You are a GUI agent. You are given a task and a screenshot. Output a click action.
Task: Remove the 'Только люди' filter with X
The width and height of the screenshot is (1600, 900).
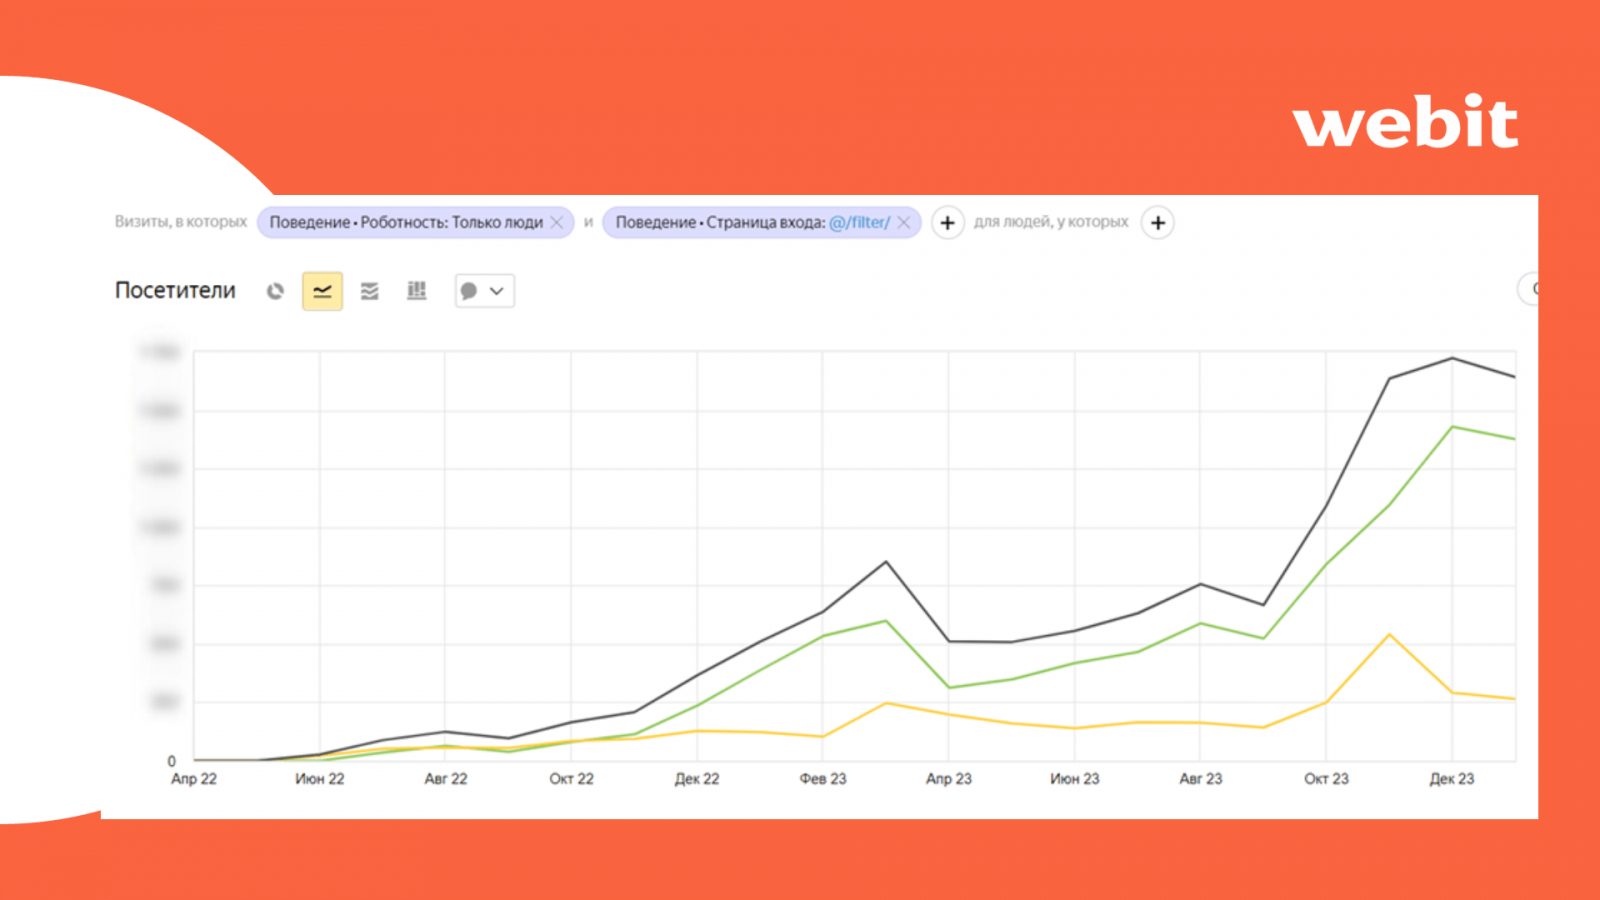(x=558, y=222)
